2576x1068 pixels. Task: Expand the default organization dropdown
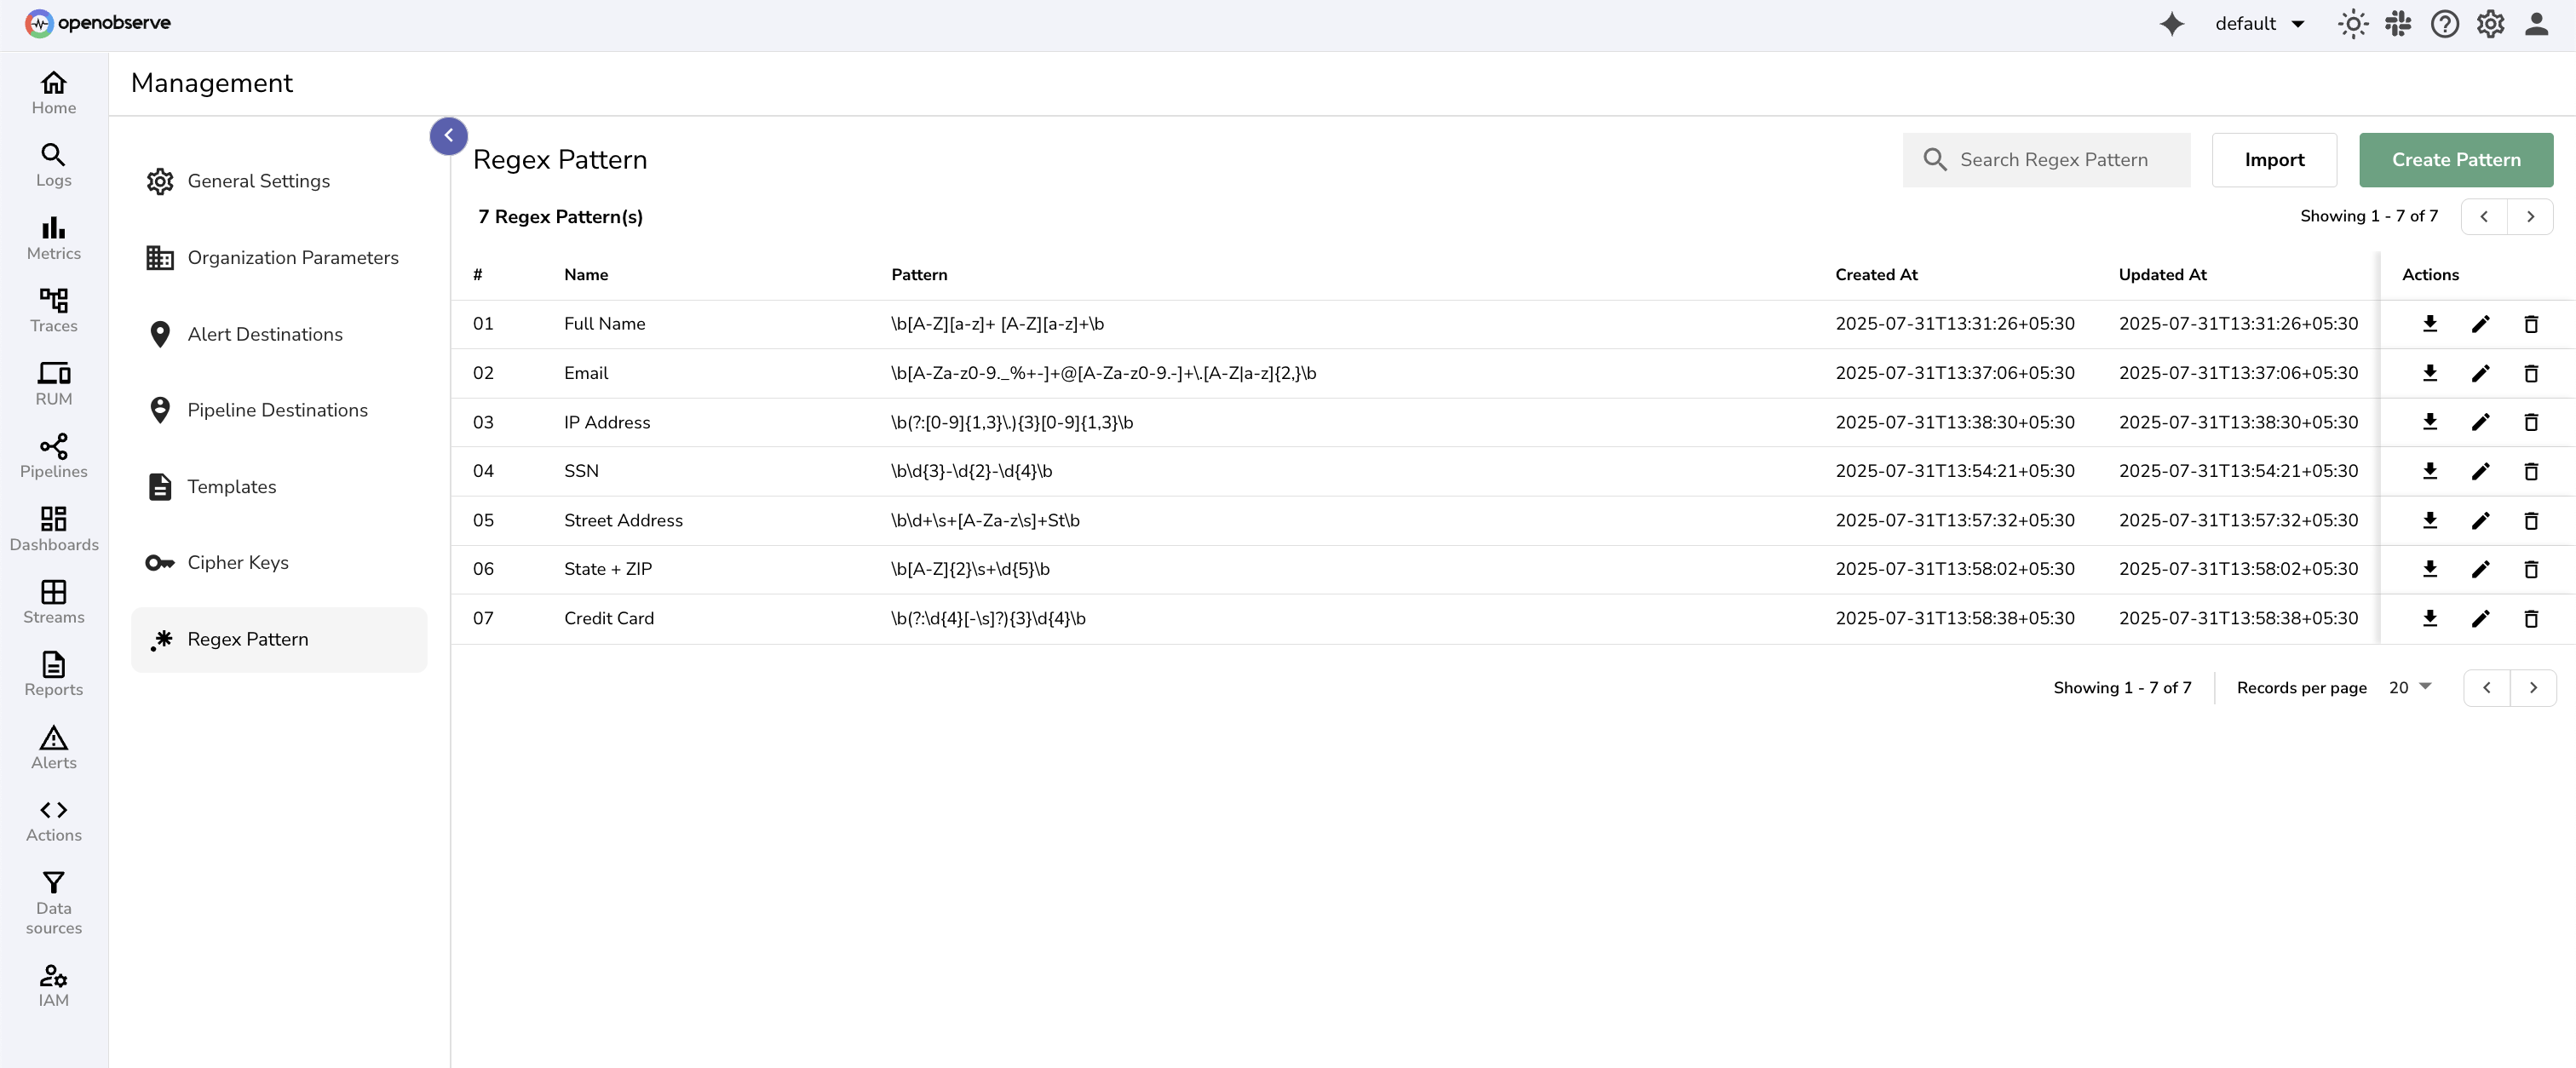(2260, 24)
